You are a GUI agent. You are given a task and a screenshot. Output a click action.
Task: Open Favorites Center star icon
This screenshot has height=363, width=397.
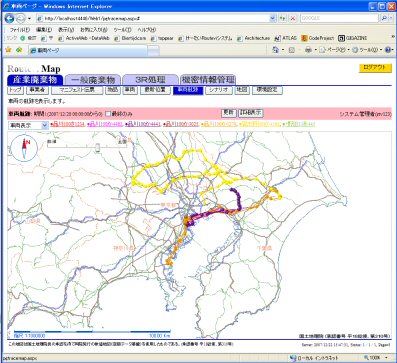coord(9,50)
